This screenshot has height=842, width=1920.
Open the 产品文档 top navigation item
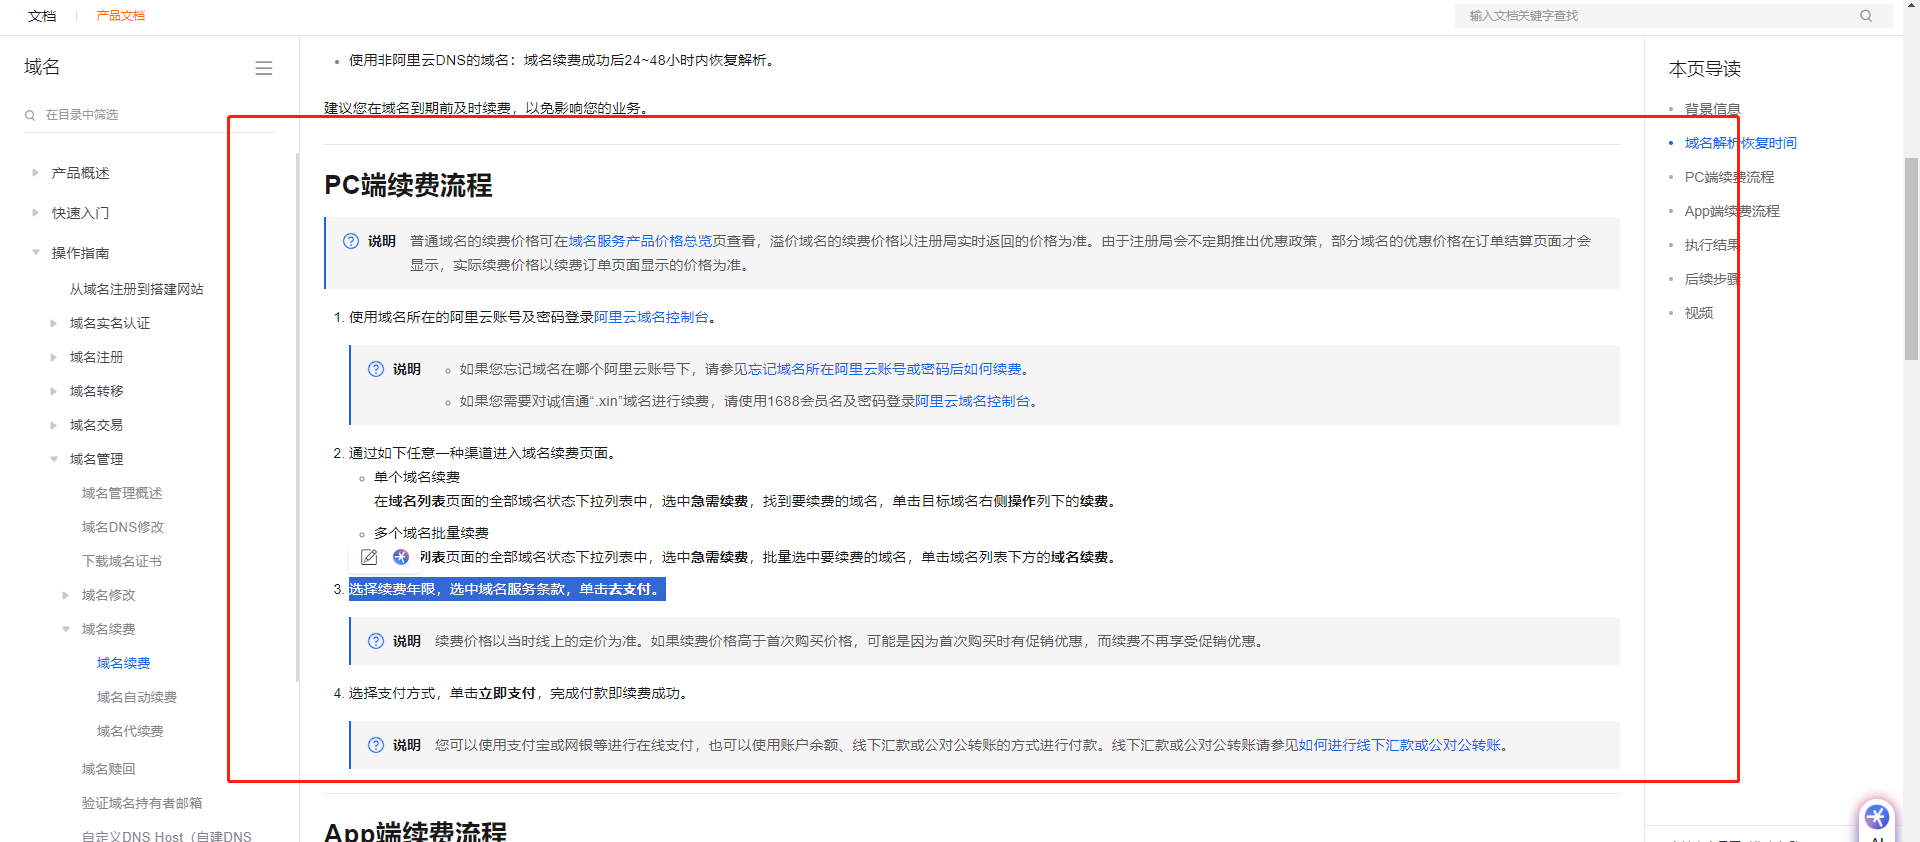point(121,16)
